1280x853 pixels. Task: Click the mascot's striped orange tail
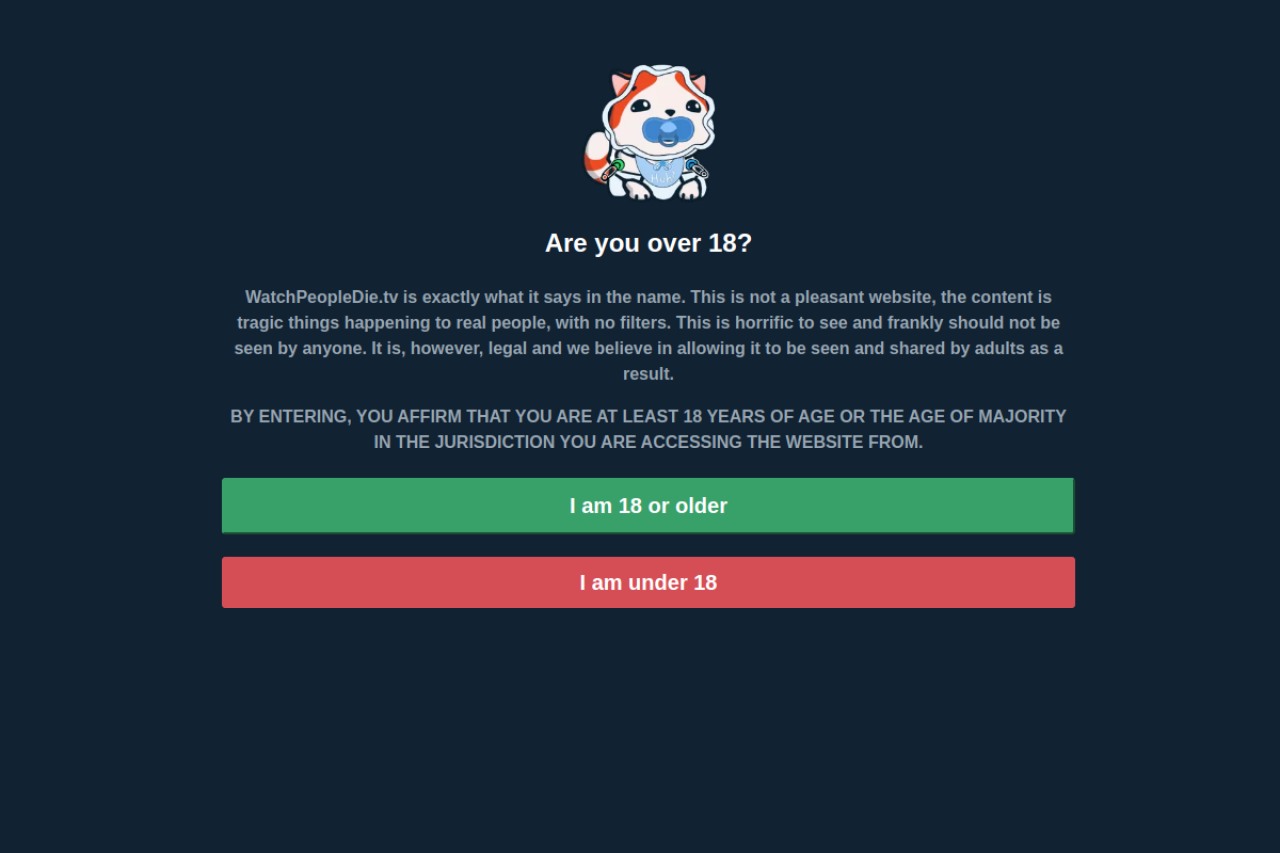[596, 158]
